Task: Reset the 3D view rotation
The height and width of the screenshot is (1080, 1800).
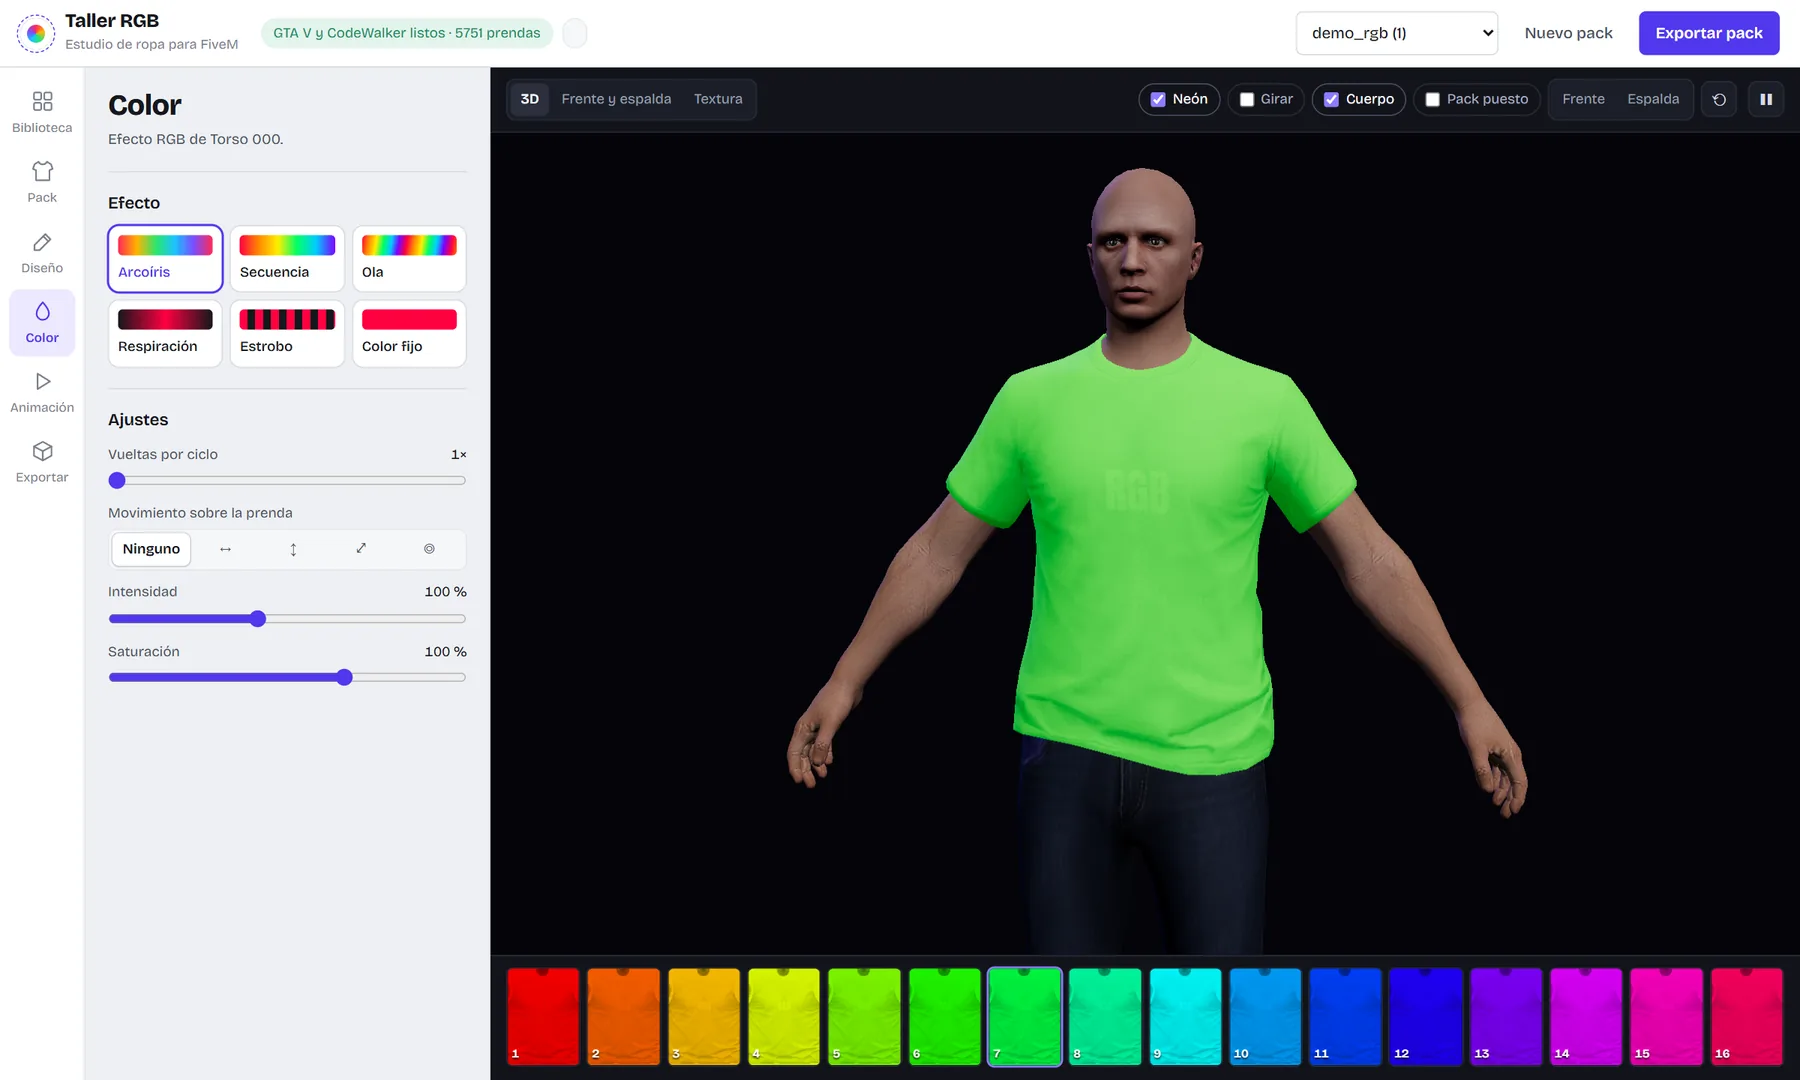Action: pos(1719,99)
